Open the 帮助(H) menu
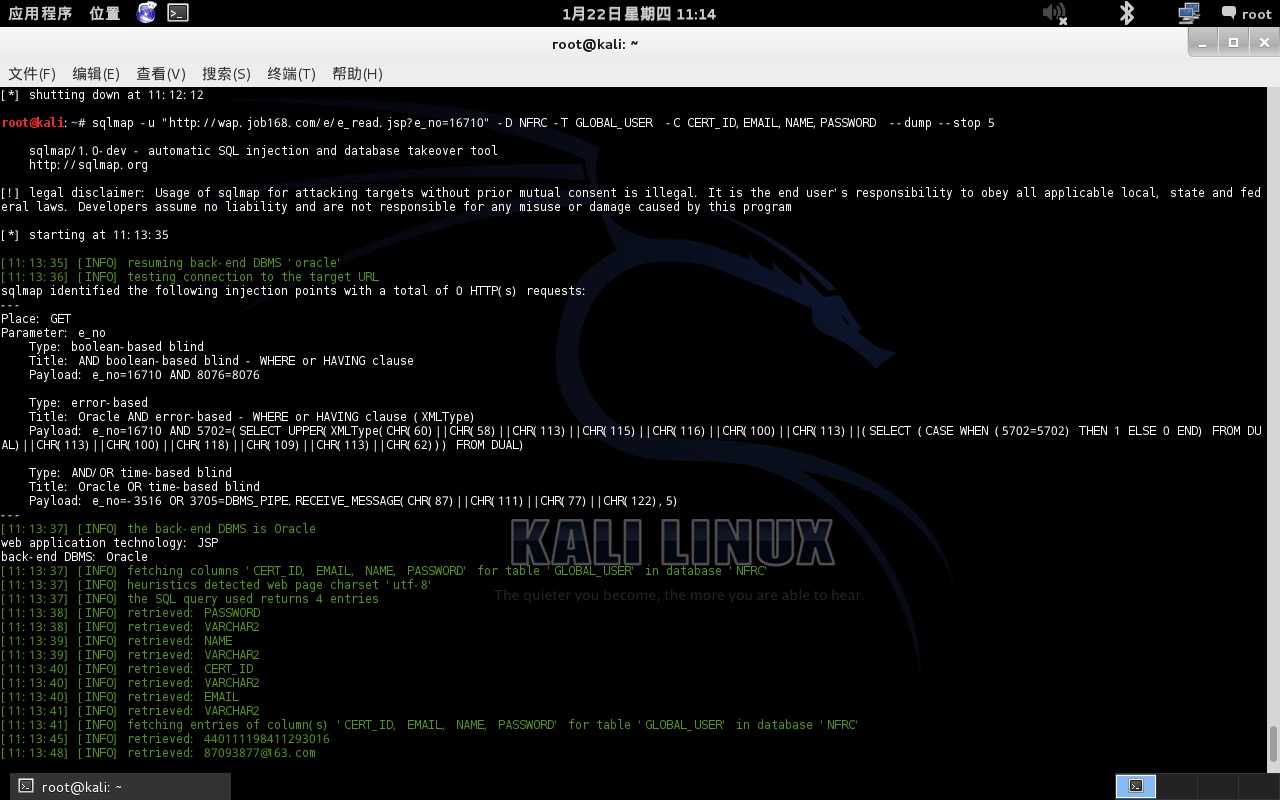The image size is (1280, 800). [x=357, y=74]
